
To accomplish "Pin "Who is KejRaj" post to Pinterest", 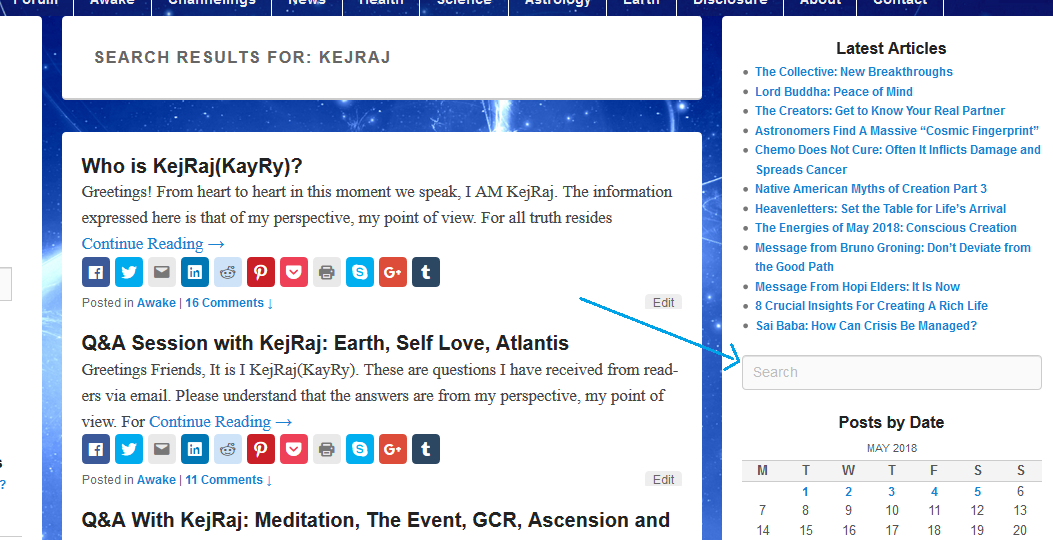I will tap(261, 272).
